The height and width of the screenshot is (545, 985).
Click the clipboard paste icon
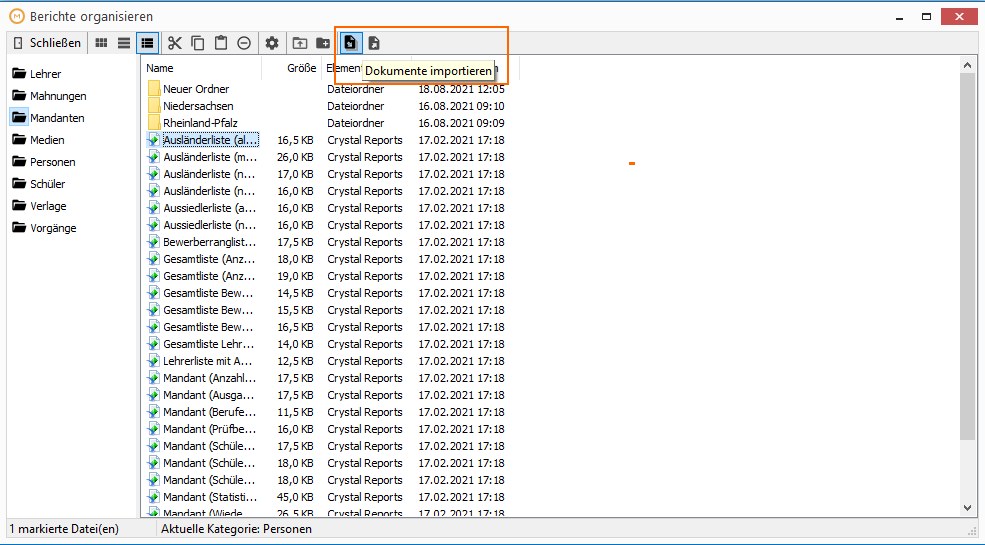click(220, 43)
